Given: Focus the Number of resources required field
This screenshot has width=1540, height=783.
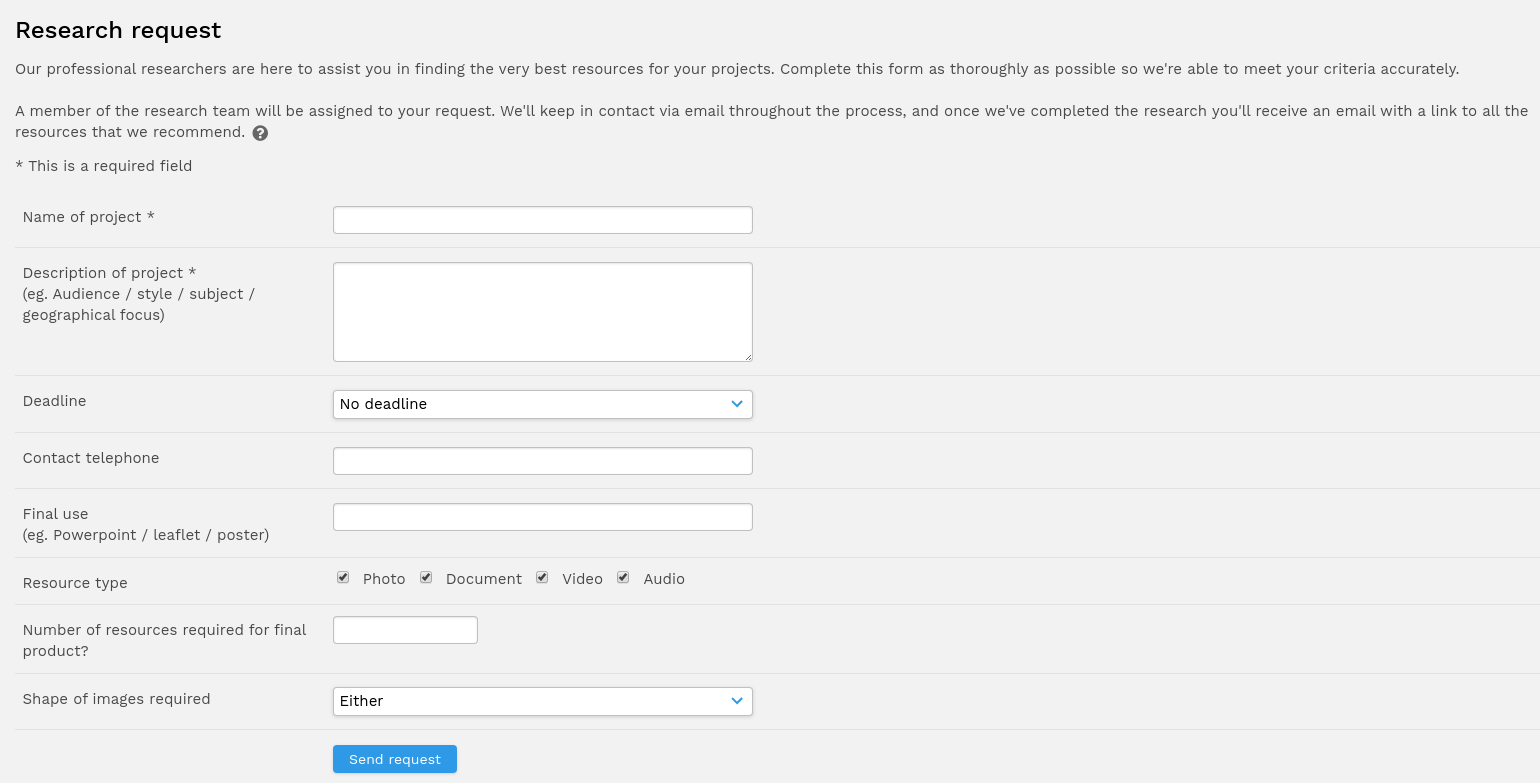Looking at the screenshot, I should point(405,630).
